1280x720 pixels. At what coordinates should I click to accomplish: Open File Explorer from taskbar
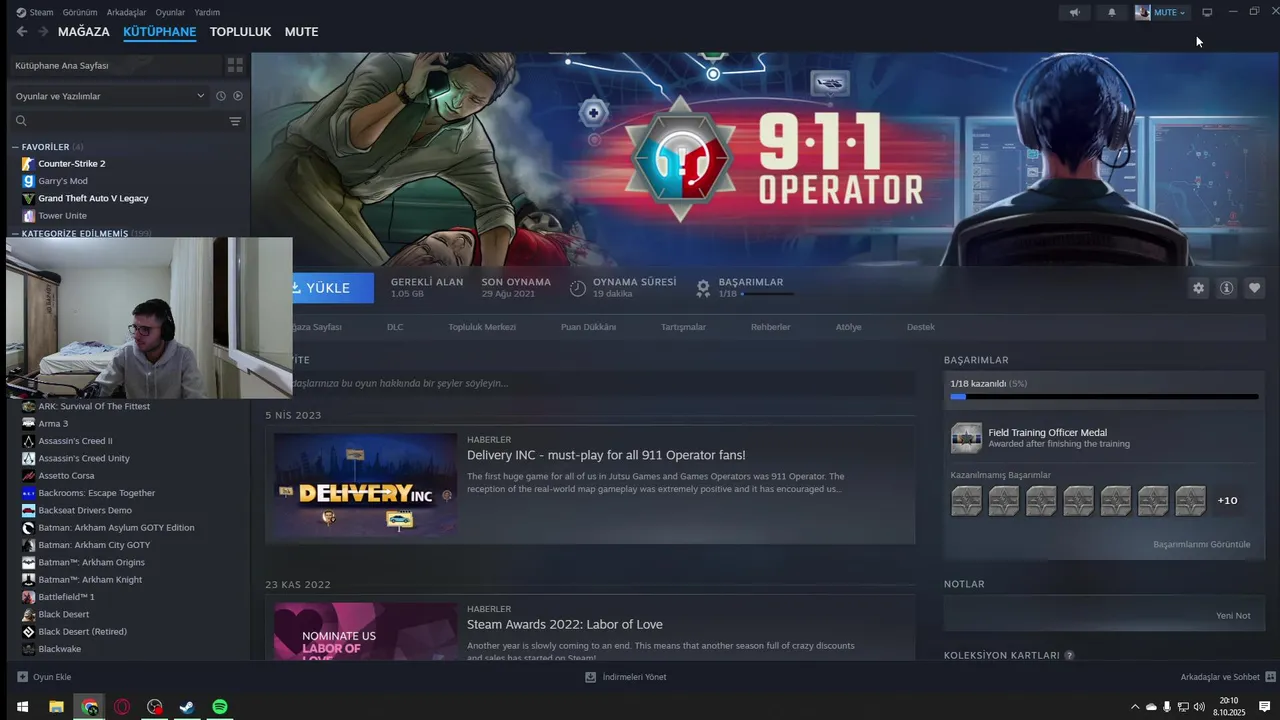coord(56,707)
